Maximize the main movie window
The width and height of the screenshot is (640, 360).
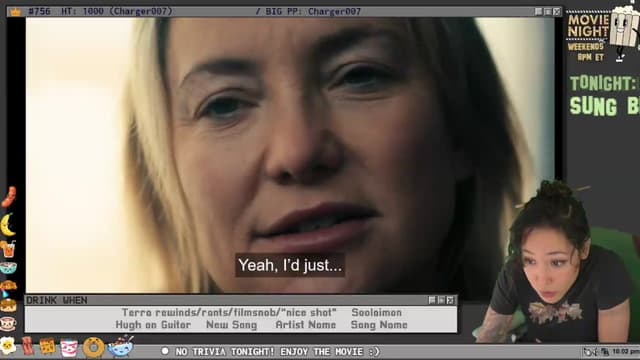[x=548, y=12]
